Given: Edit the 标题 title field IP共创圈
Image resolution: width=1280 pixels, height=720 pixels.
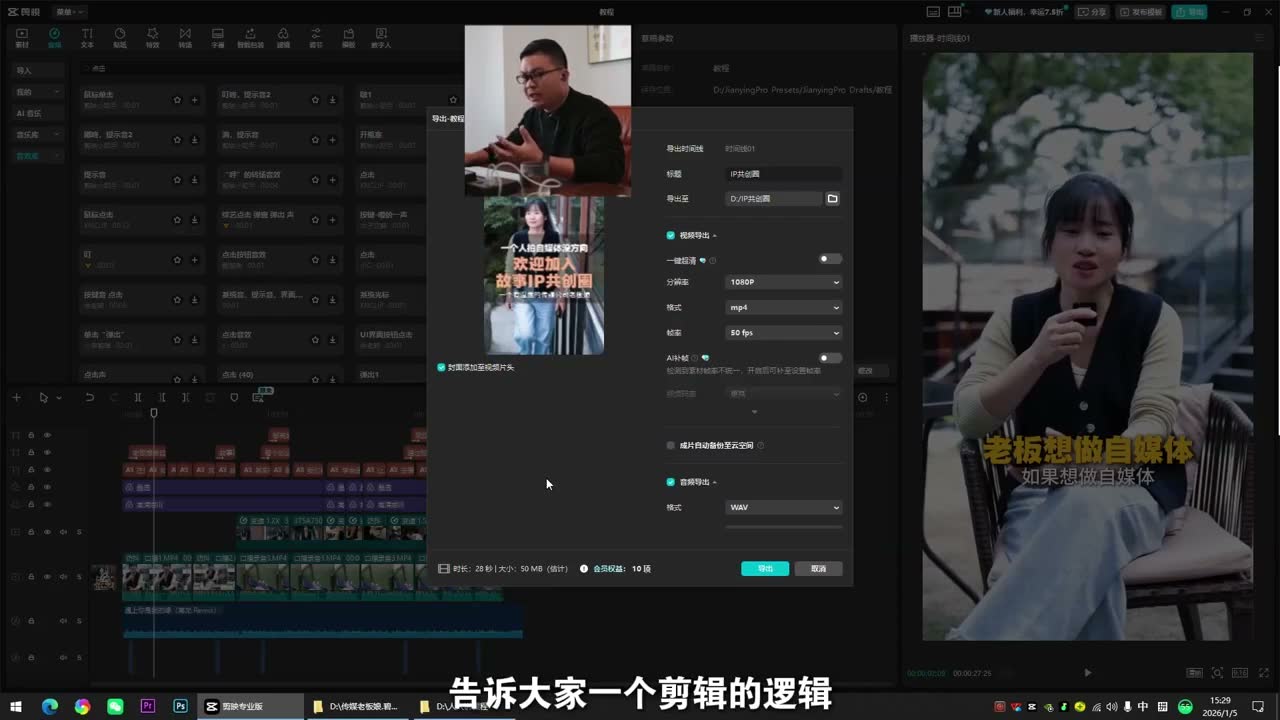Looking at the screenshot, I should pyautogui.click(x=784, y=174).
